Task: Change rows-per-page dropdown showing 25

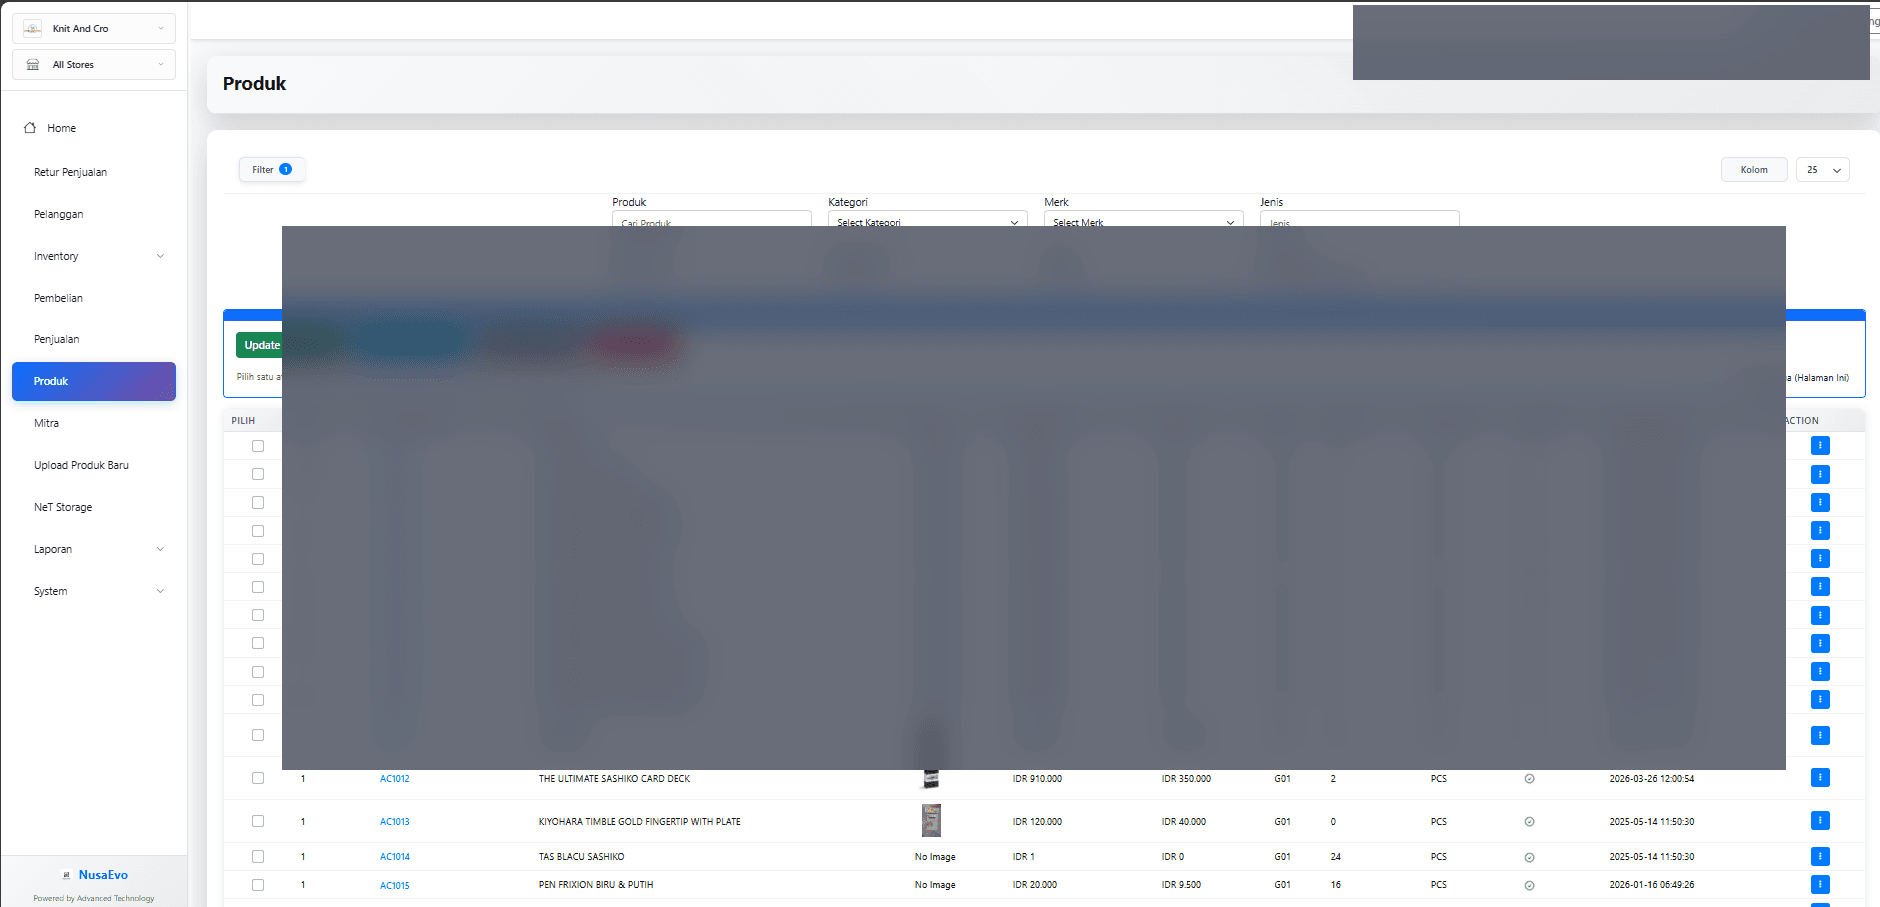Action: point(1822,170)
